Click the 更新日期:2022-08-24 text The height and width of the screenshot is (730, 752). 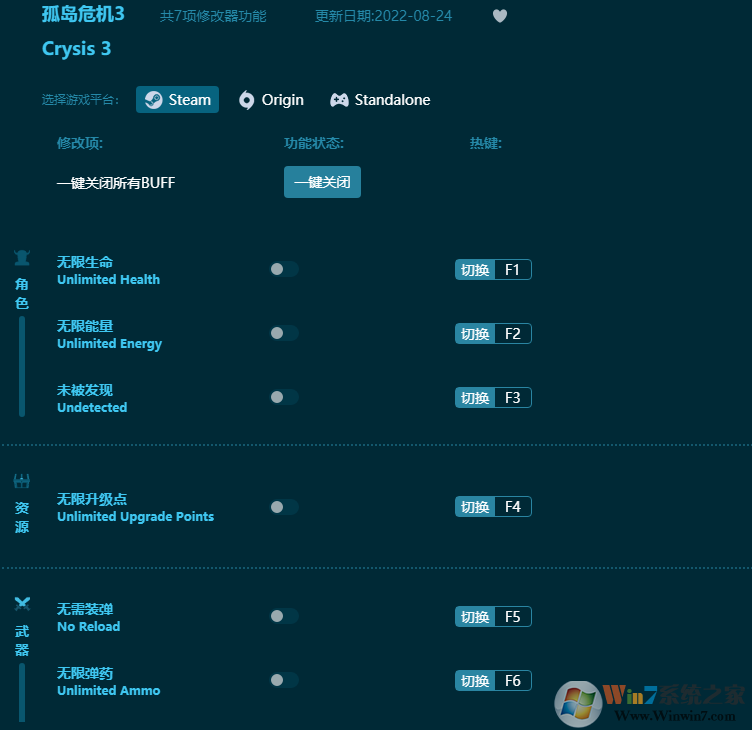click(x=383, y=16)
